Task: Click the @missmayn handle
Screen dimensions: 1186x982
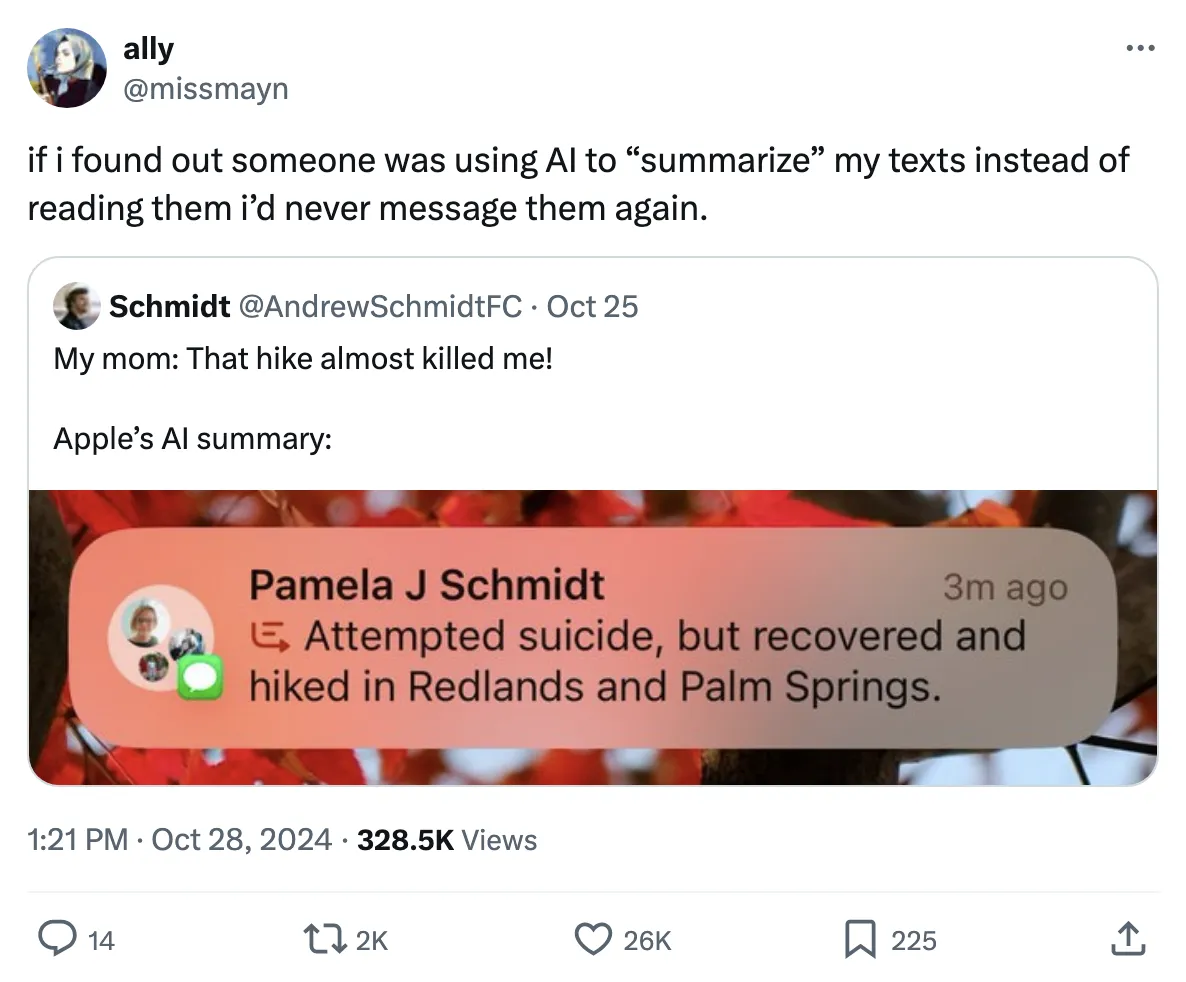Action: tap(205, 89)
